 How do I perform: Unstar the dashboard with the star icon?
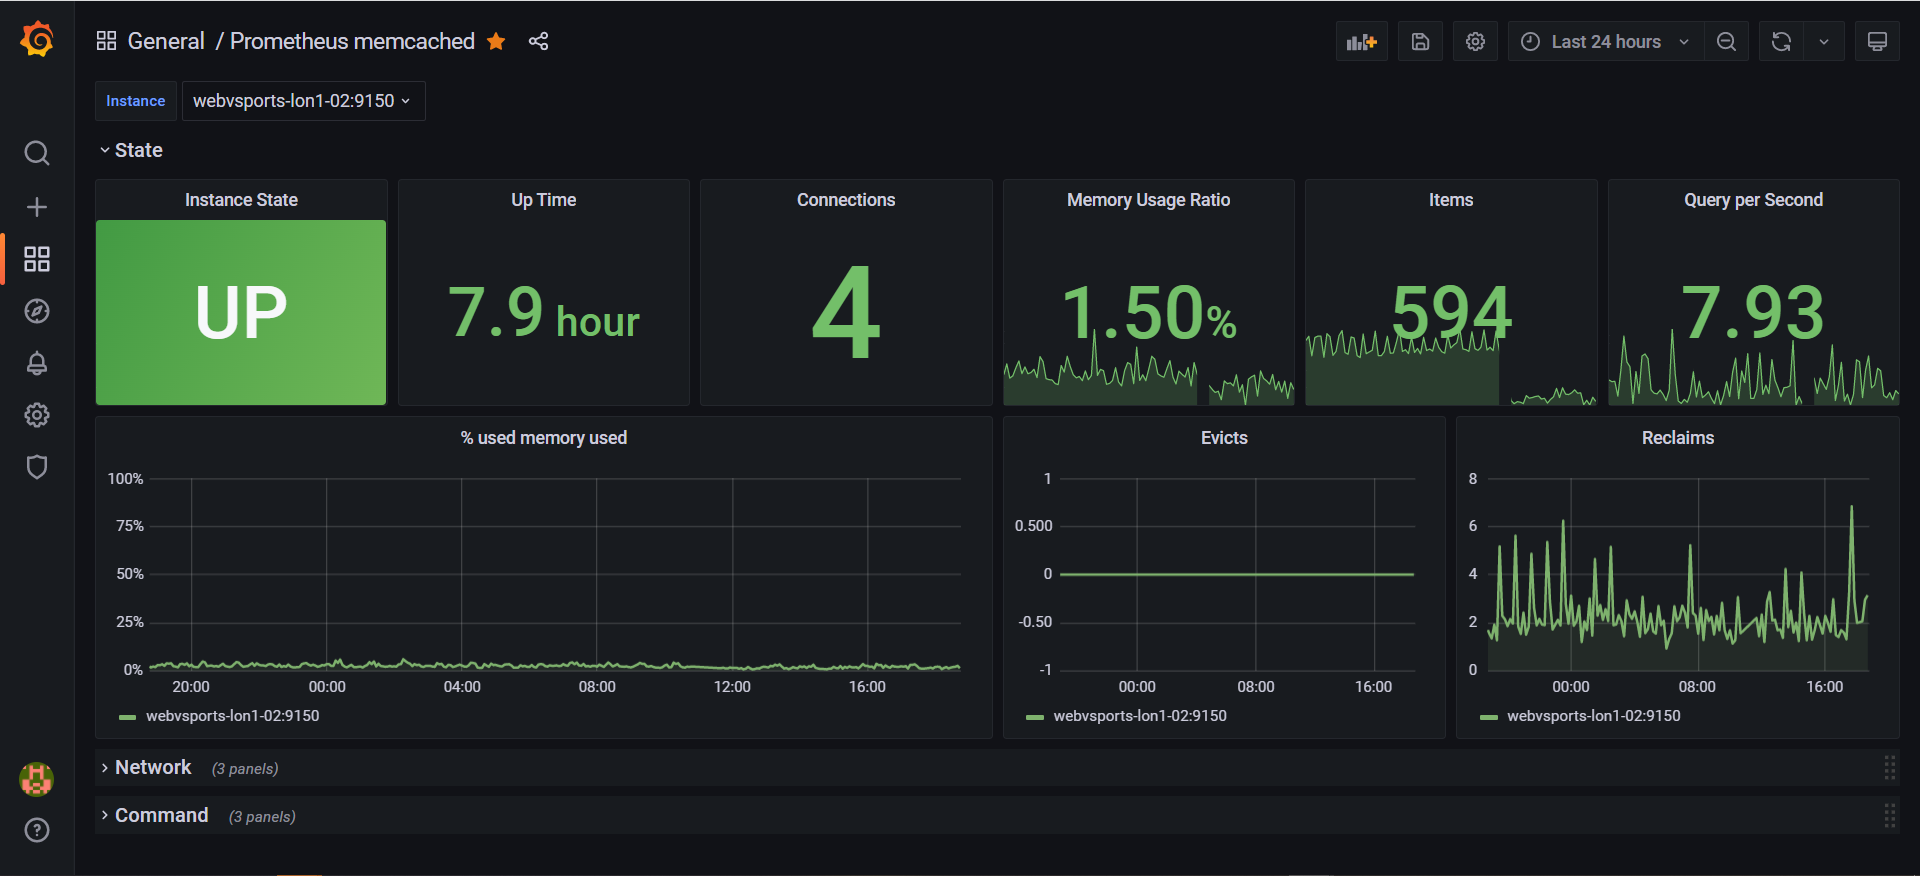[496, 41]
